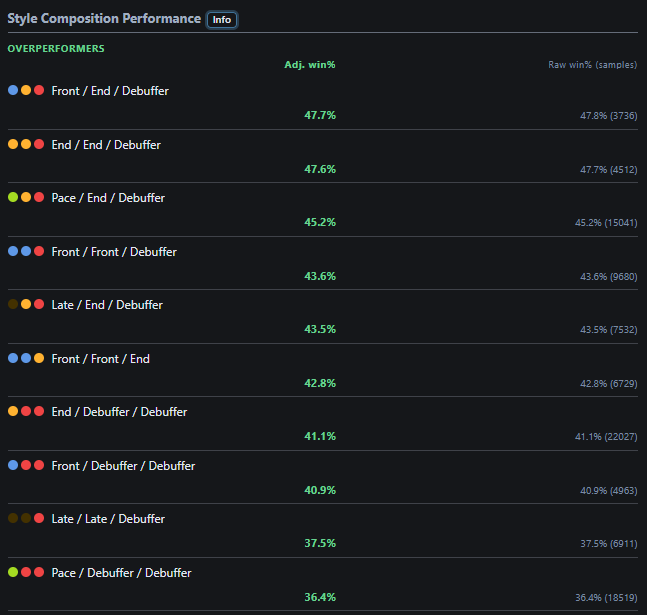Click green Pace dot in Pace / End / Debuffer
Viewport: 647px width, 615px height.
point(13,197)
